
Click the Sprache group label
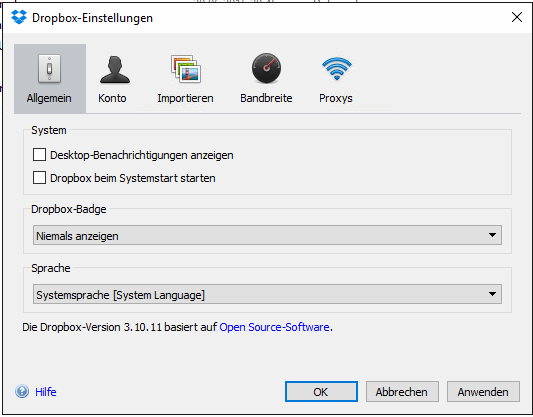pos(51,268)
